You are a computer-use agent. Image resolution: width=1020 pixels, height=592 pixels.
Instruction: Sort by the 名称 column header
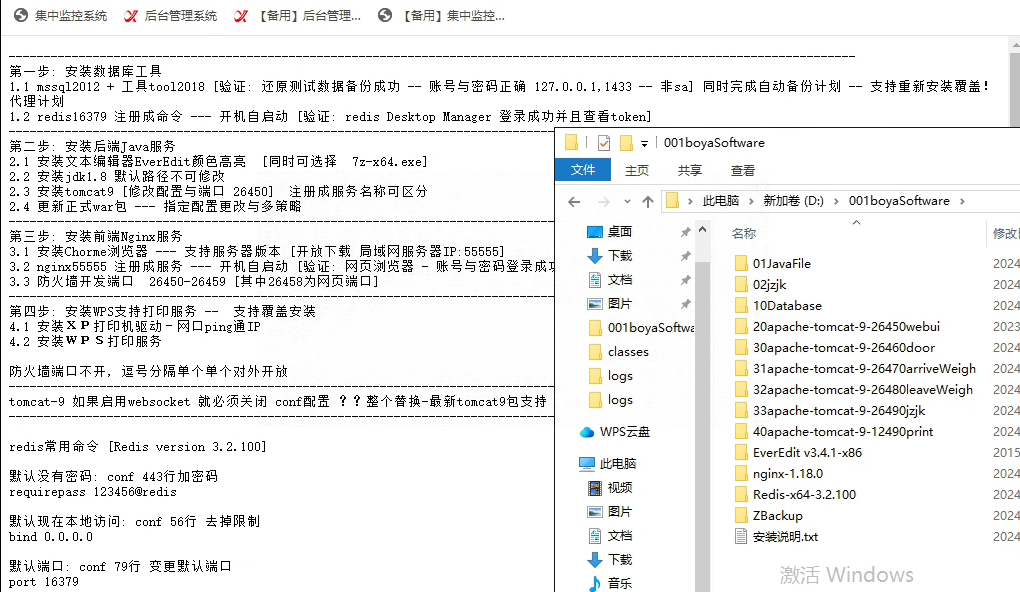[x=744, y=234]
